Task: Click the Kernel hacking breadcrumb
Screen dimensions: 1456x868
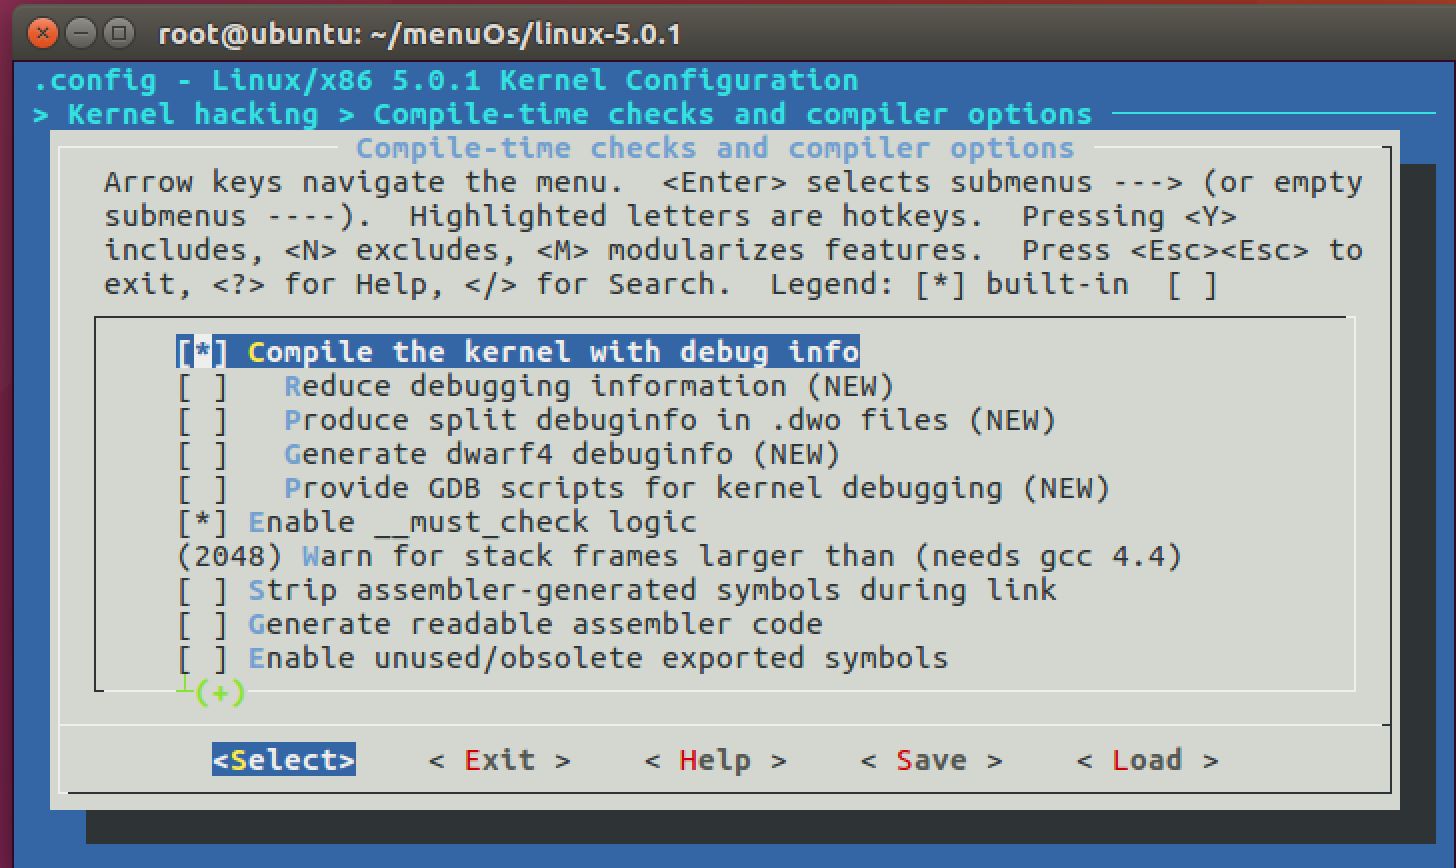Action: coord(192,114)
